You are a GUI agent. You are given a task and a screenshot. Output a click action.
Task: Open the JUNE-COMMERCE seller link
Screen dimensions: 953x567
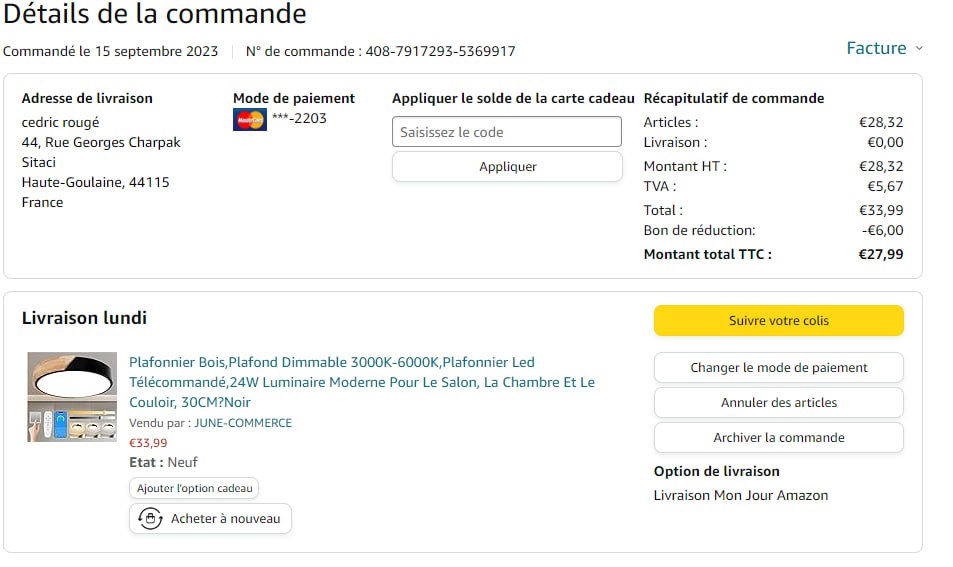pos(243,423)
